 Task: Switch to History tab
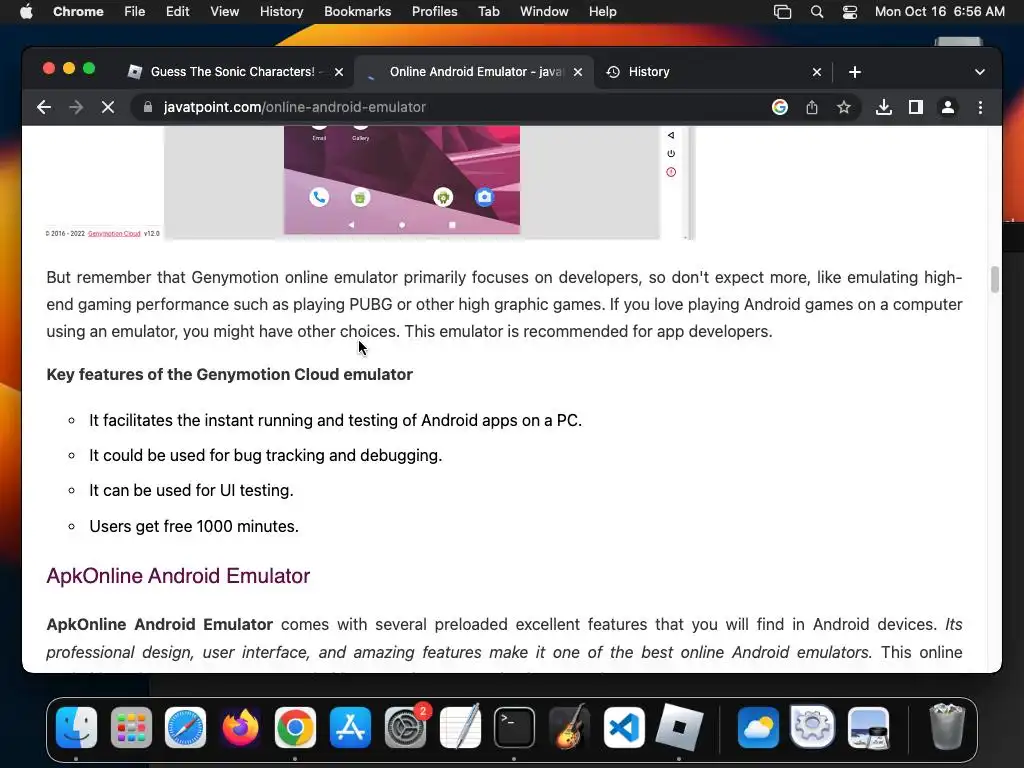(x=713, y=72)
